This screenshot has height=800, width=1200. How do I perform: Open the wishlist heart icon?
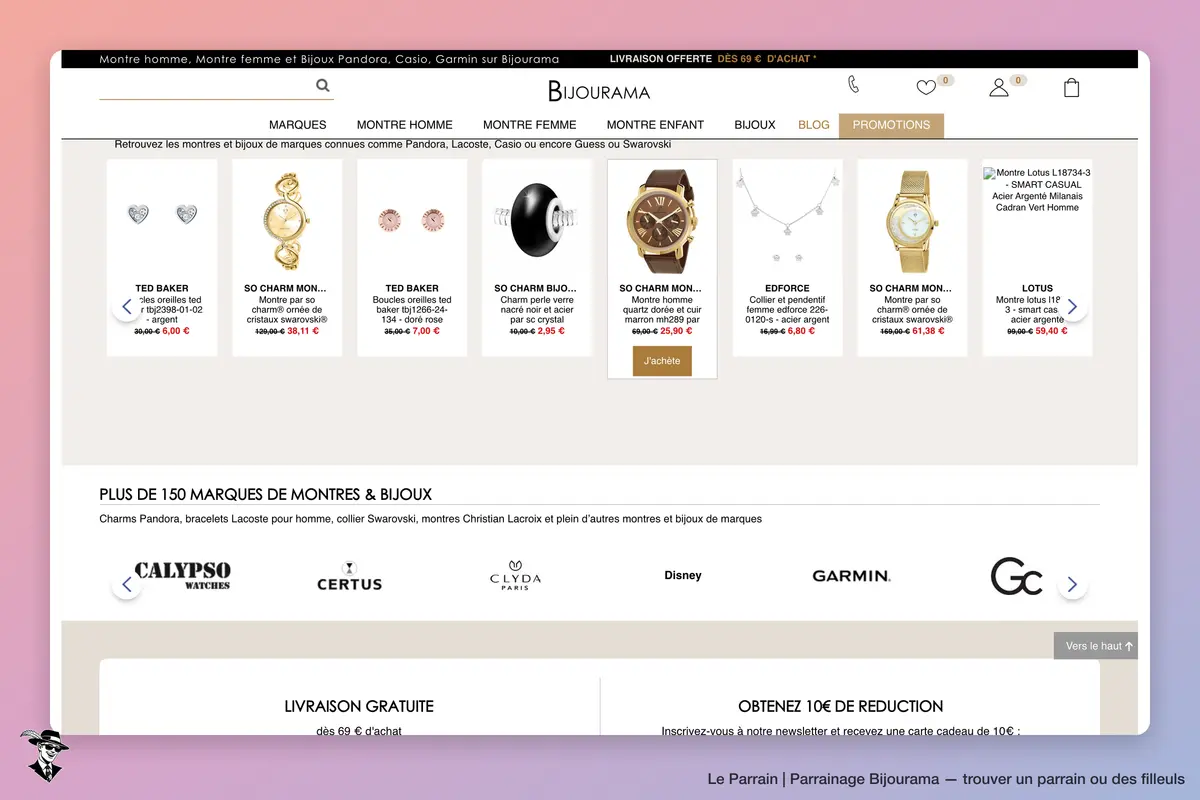tap(926, 87)
